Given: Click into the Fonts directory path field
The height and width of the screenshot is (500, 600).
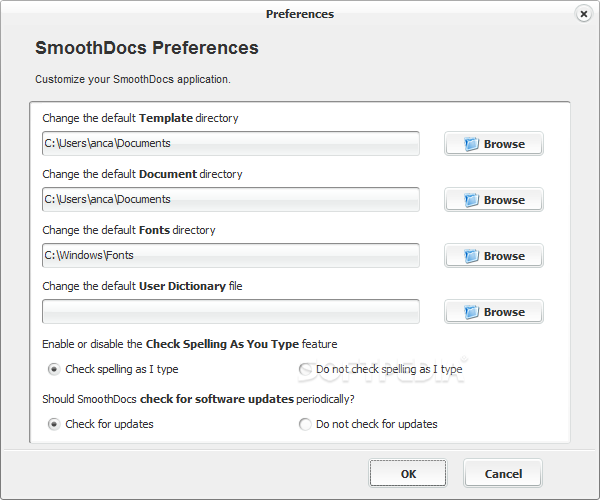Looking at the screenshot, I should [231, 255].
